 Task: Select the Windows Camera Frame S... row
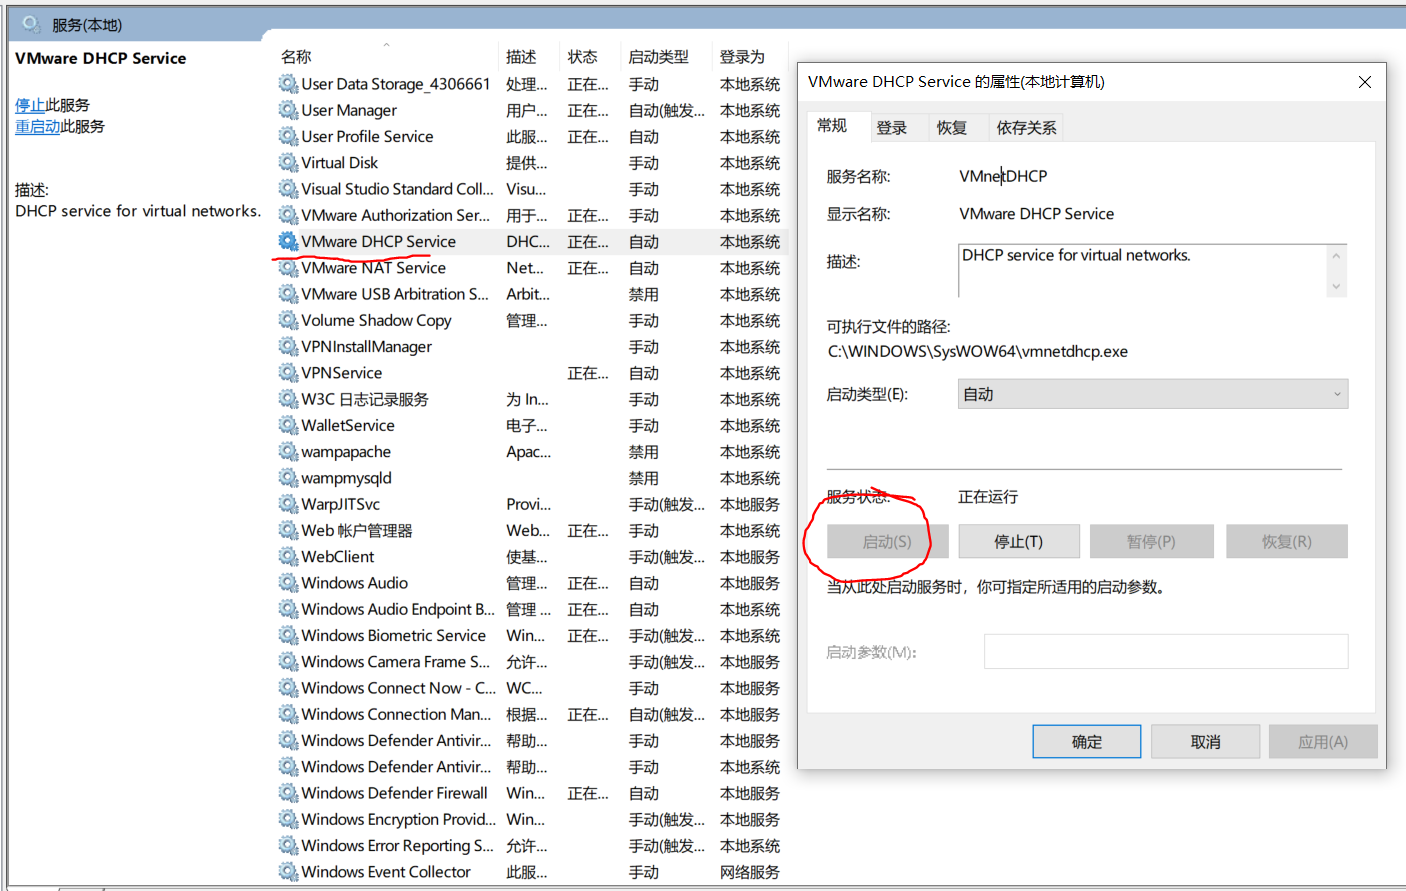(531, 661)
